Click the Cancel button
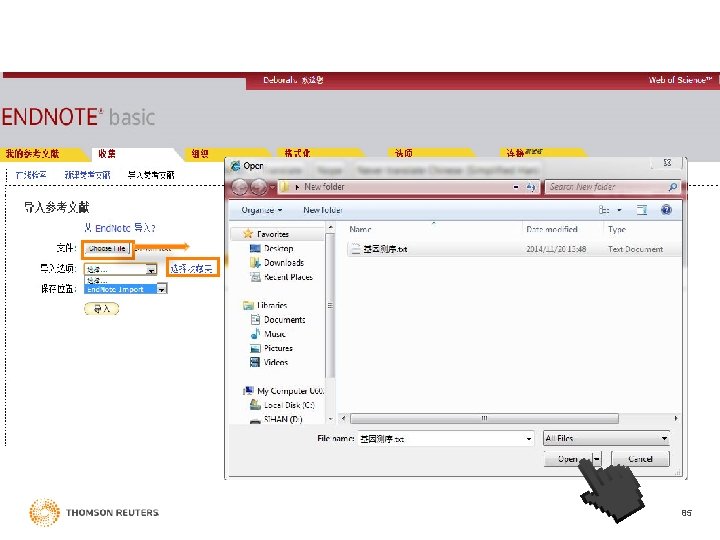This screenshot has width=720, height=540. pos(640,459)
